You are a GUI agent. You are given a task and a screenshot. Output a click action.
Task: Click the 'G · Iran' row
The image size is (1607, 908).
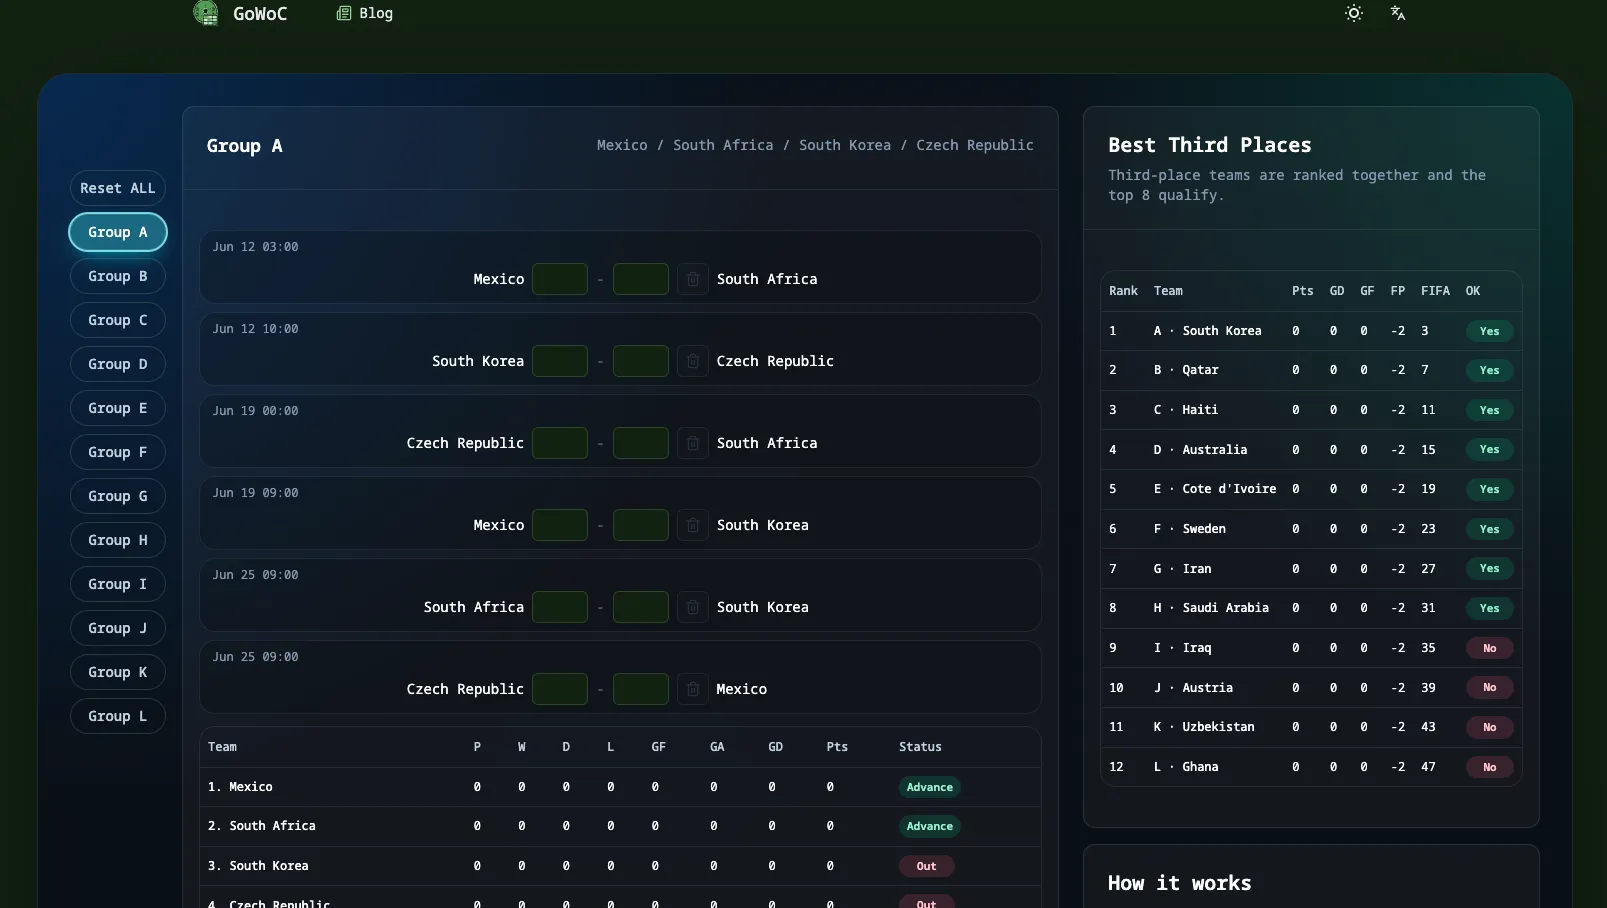pyautogui.click(x=1311, y=569)
